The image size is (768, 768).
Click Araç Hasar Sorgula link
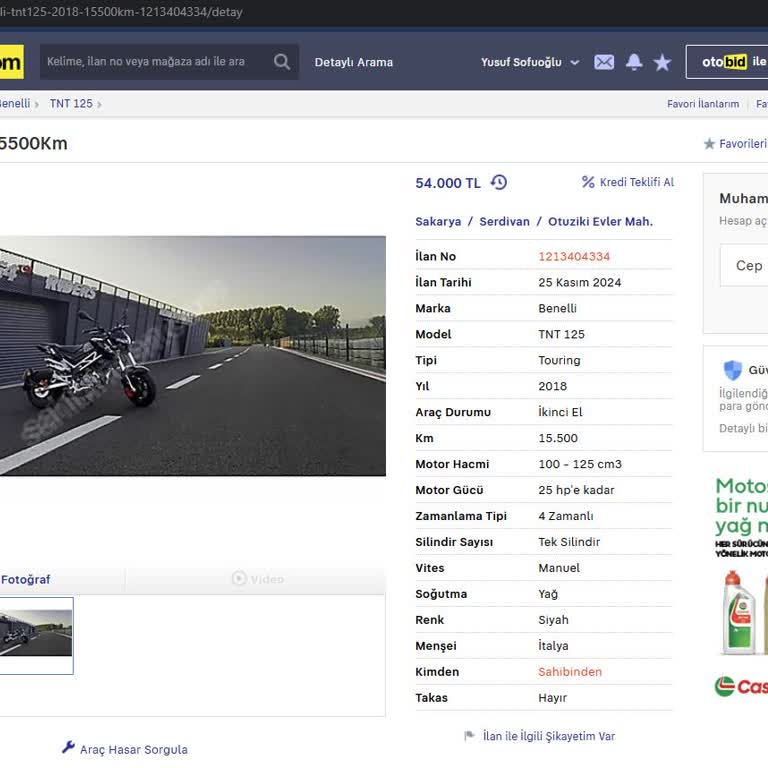[134, 749]
